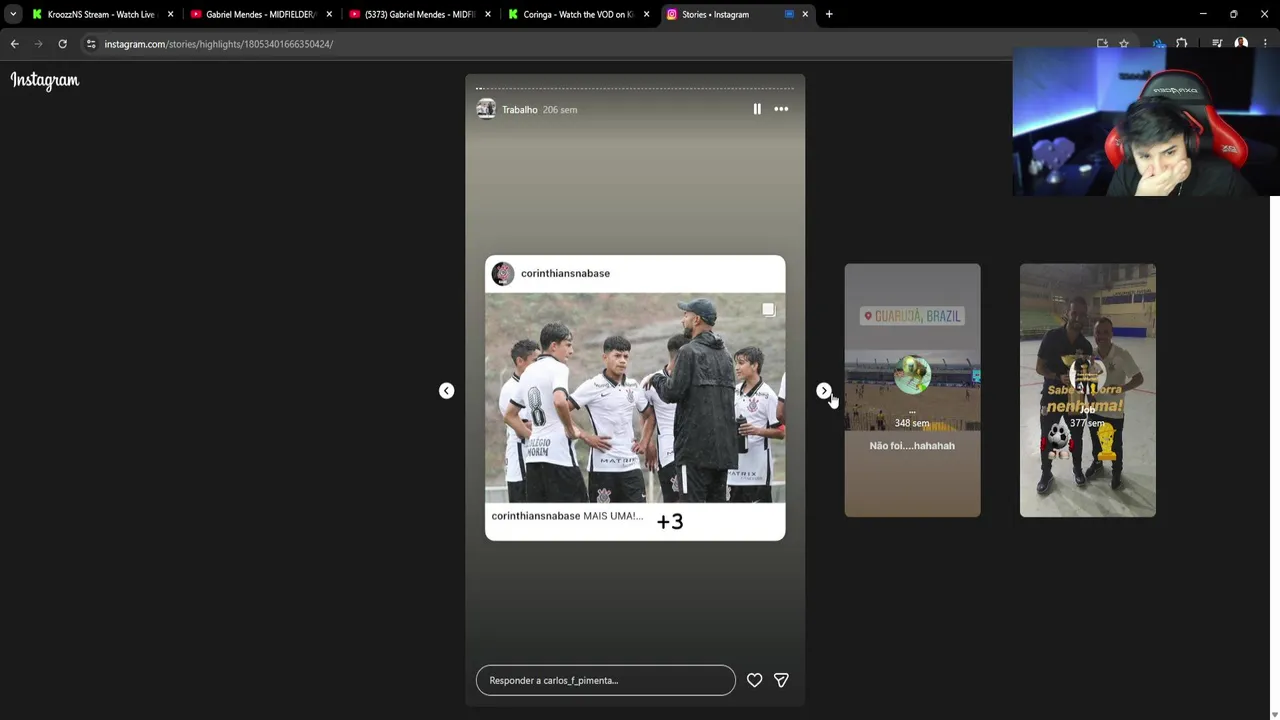Image resolution: width=1280 pixels, height=720 pixels.
Task: Click the MAIS UMA caption text
Action: pyautogui.click(x=613, y=516)
